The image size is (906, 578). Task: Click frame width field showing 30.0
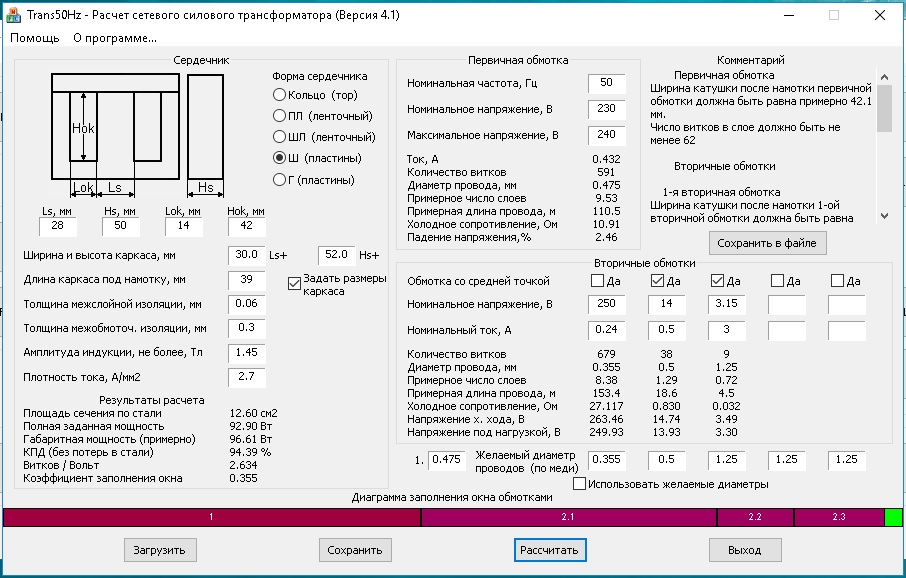[x=247, y=255]
